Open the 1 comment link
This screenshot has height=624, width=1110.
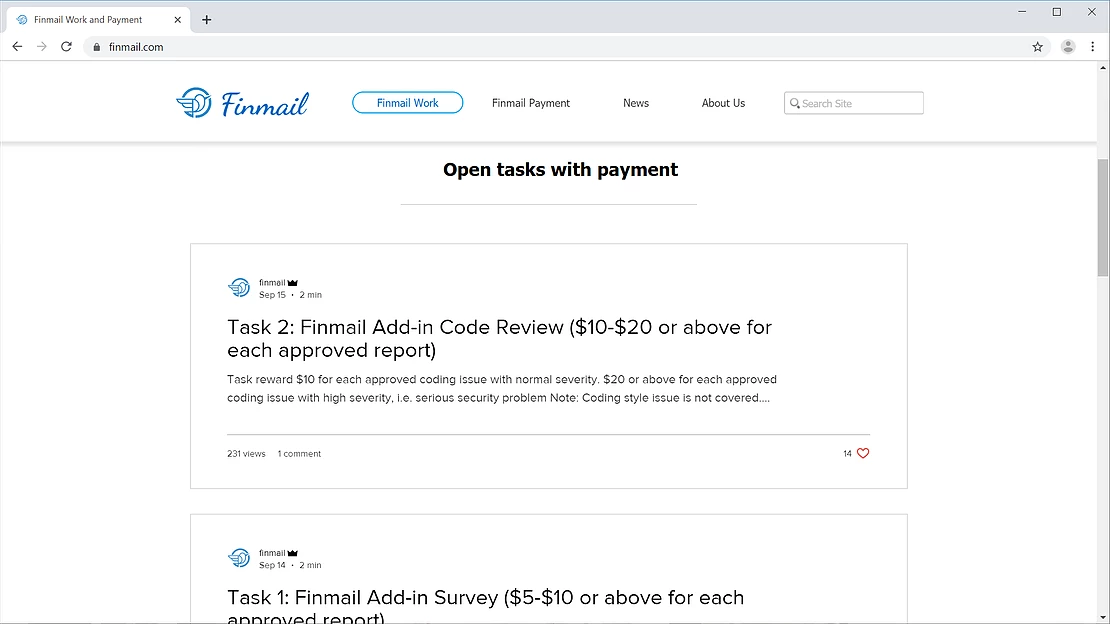(299, 454)
